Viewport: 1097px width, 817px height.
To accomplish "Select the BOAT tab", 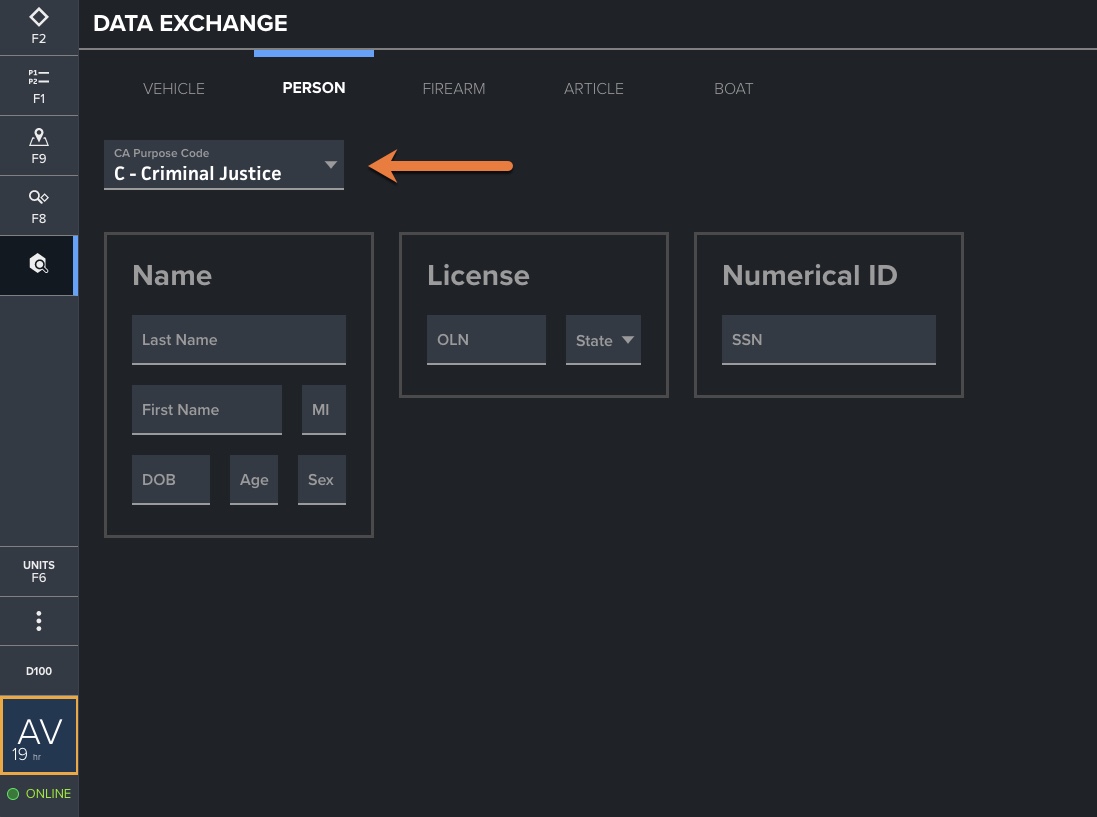I will pos(733,89).
